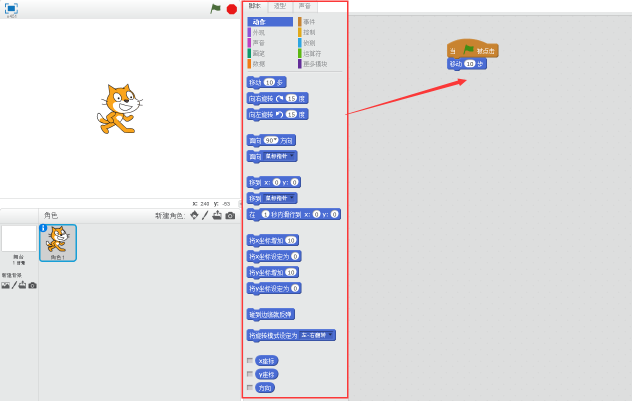Enable the 方向 reporter checkbox
The image size is (632, 401).
click(250, 387)
